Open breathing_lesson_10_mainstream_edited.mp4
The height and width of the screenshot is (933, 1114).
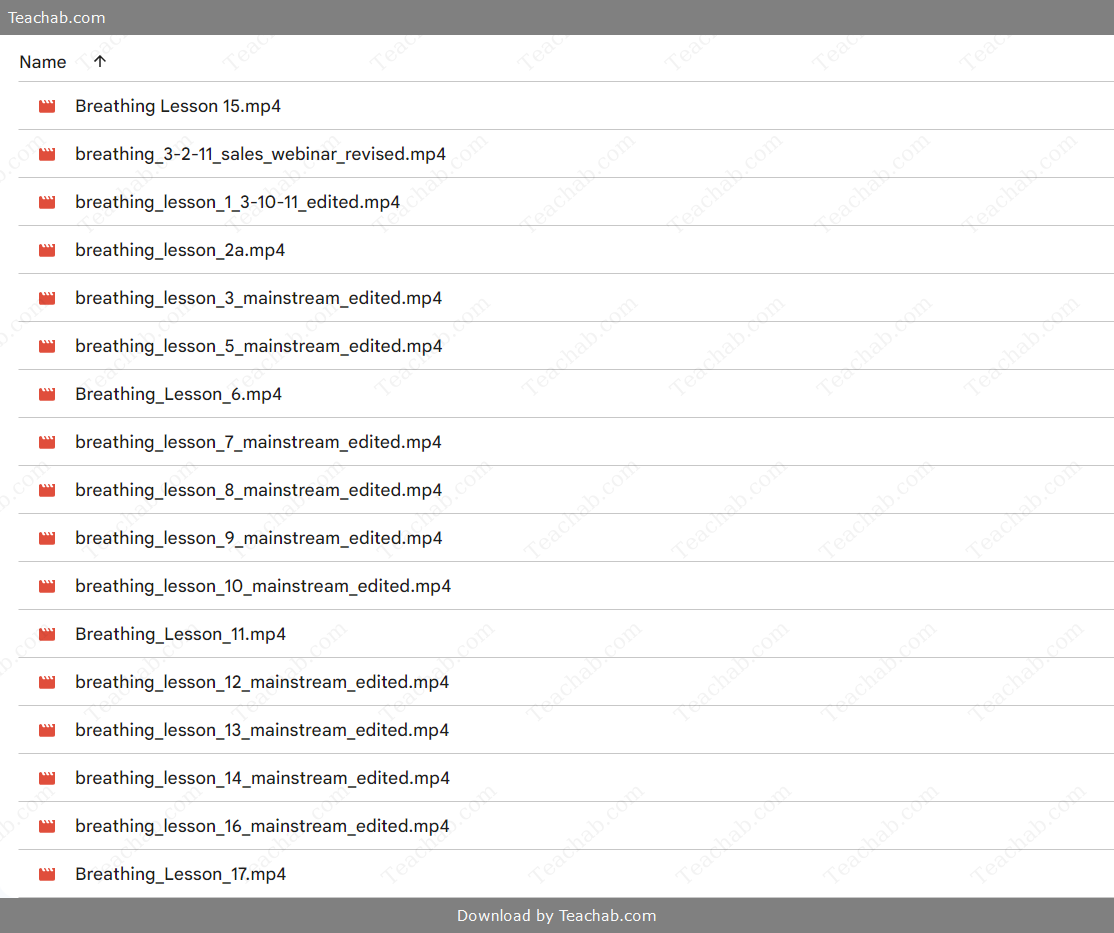click(263, 586)
